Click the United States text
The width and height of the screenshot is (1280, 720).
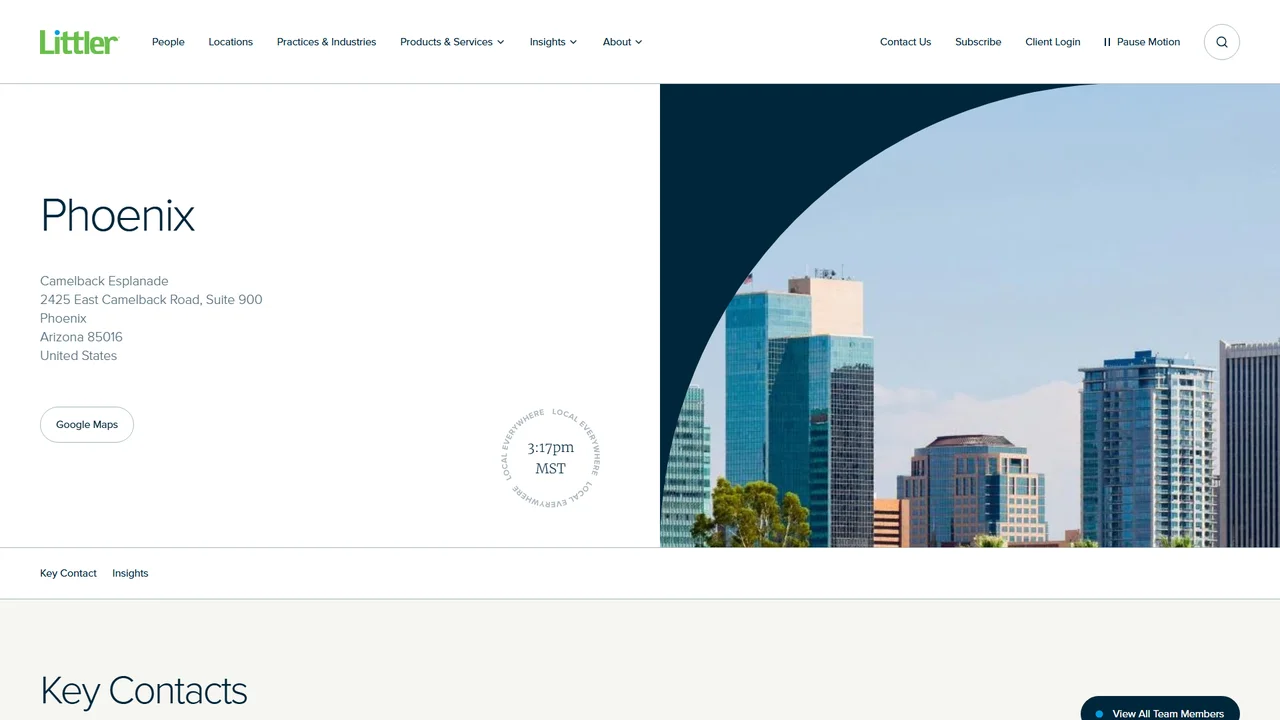click(x=78, y=356)
